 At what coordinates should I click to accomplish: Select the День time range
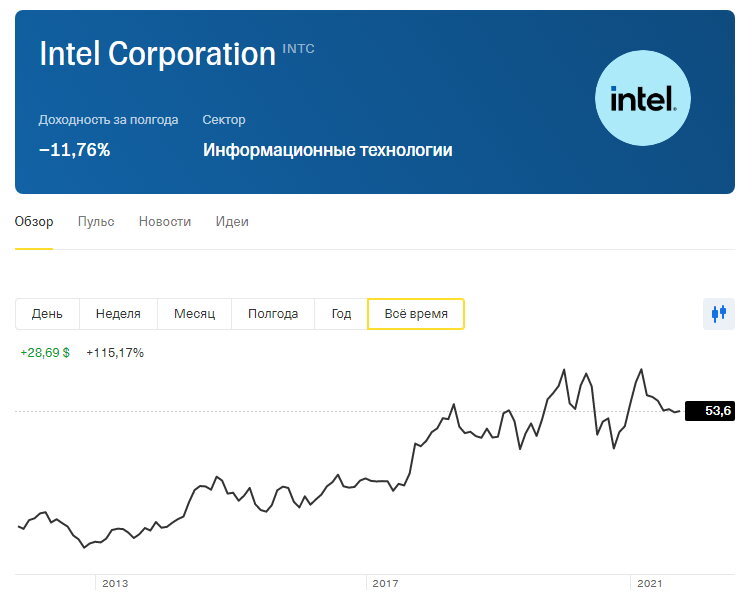coord(47,314)
